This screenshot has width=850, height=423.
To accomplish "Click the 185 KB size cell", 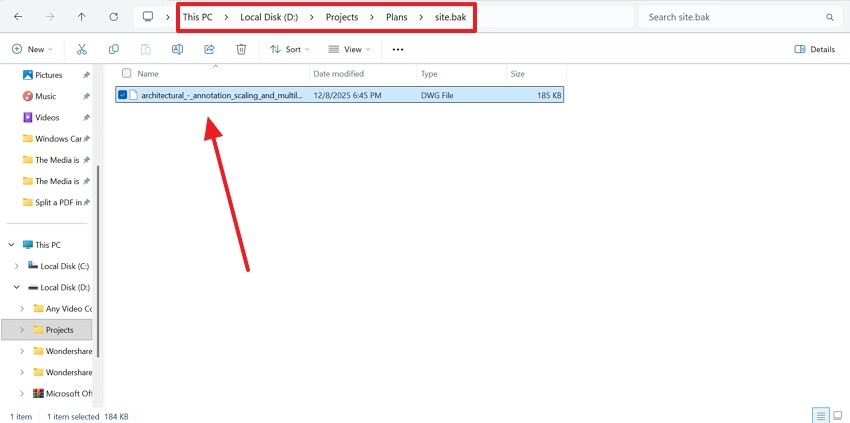I will [550, 95].
